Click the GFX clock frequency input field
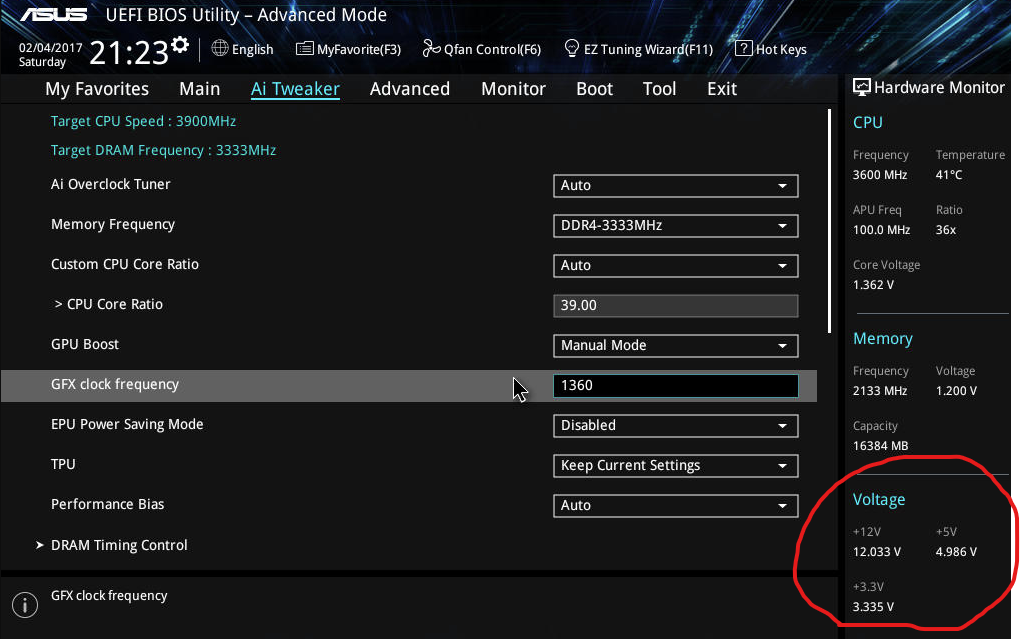 coord(675,385)
